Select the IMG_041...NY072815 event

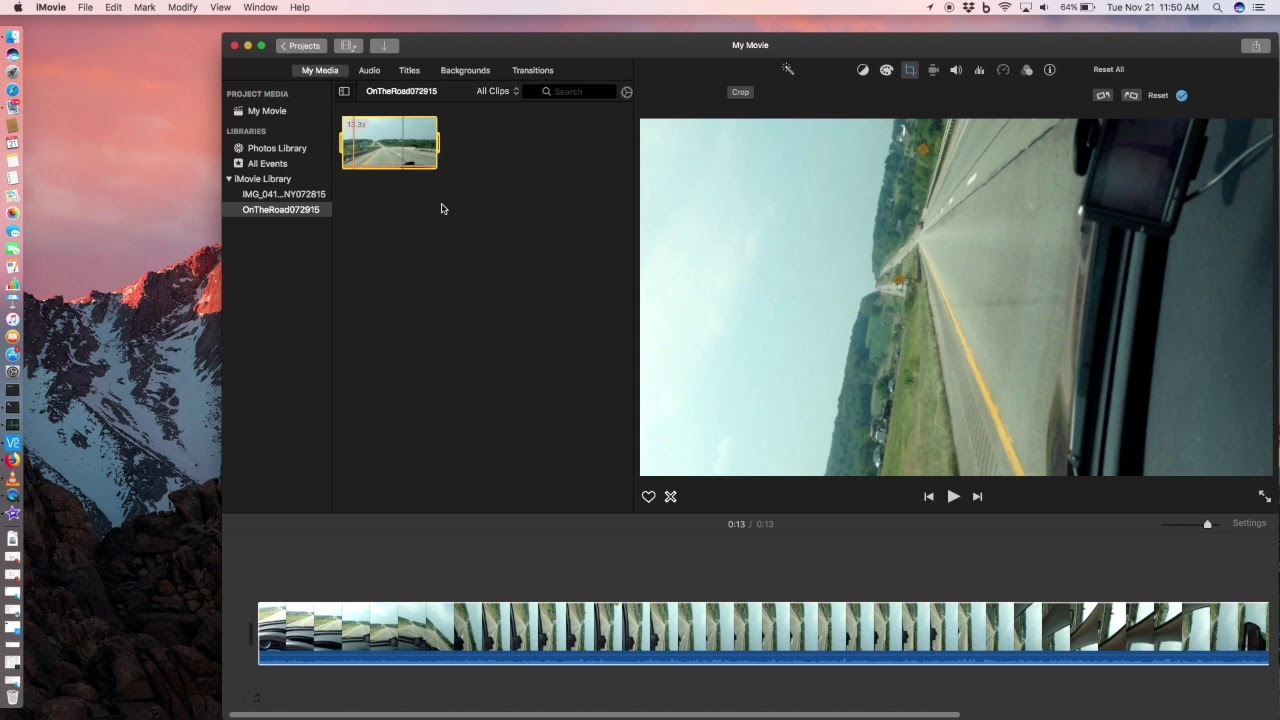click(283, 194)
